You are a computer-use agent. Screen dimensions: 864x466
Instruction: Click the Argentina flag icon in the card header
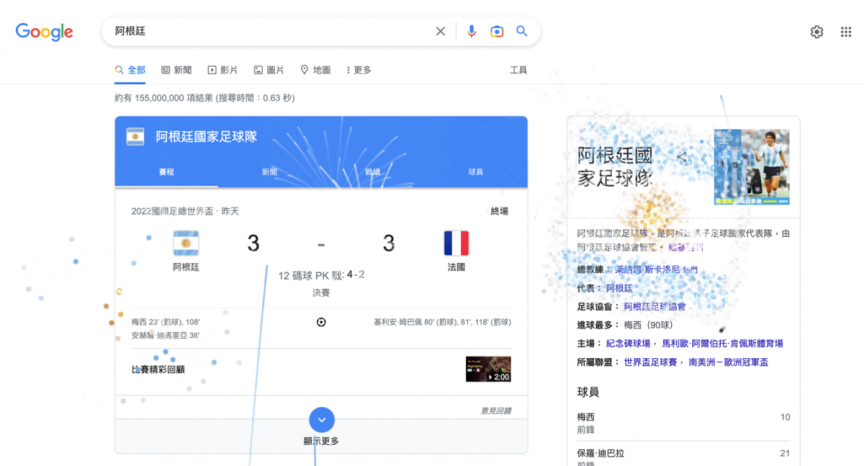tap(135, 137)
